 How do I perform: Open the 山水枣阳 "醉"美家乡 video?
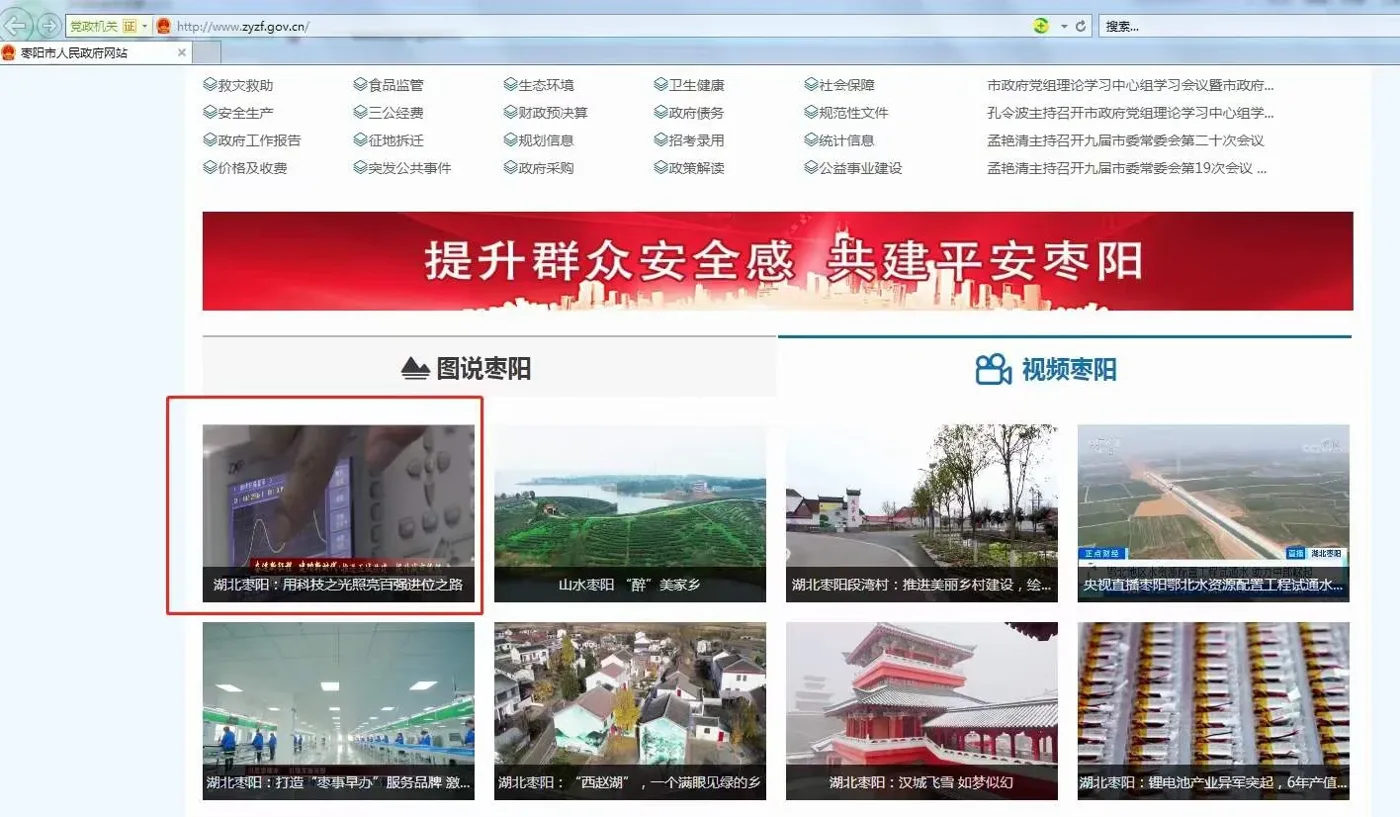(x=630, y=513)
